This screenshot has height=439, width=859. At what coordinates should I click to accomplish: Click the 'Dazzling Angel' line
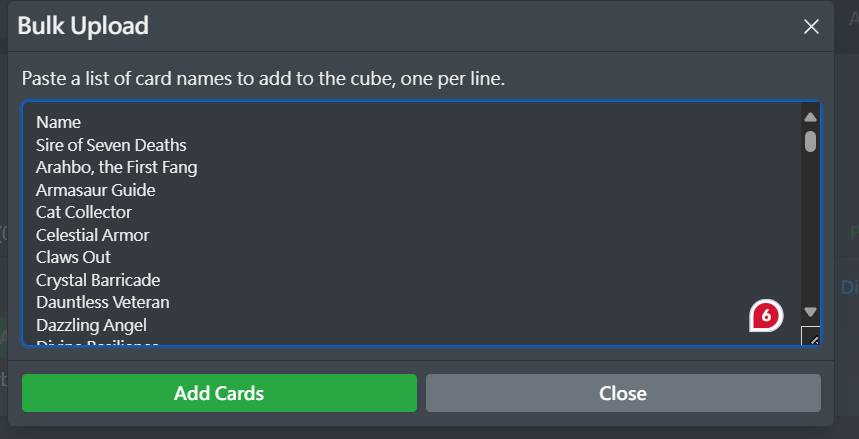coord(92,325)
